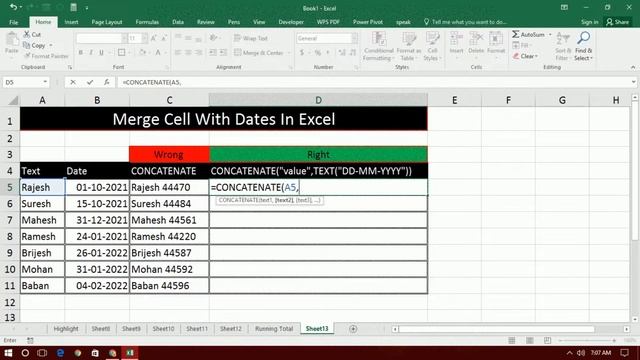Image resolution: width=640 pixels, height=360 pixels.
Task: Toggle Bold formatting
Action: [x=81, y=52]
